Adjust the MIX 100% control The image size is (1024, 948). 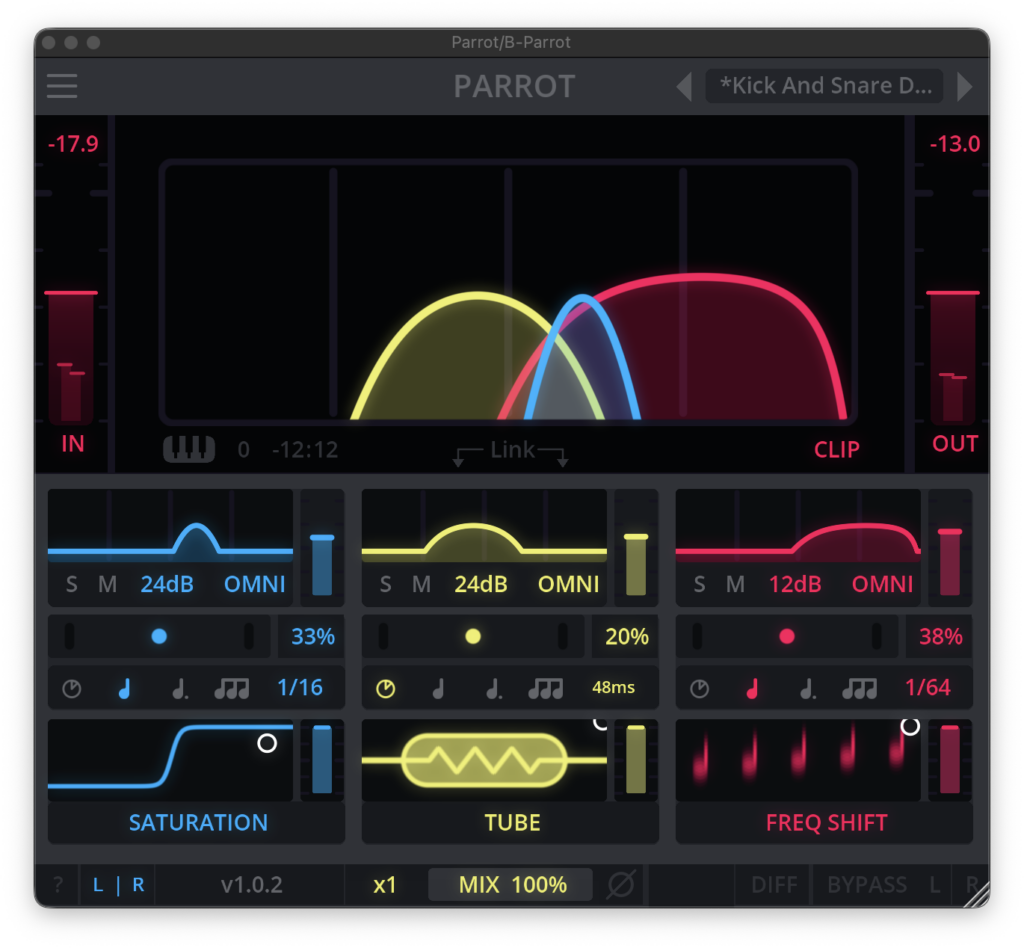click(511, 885)
